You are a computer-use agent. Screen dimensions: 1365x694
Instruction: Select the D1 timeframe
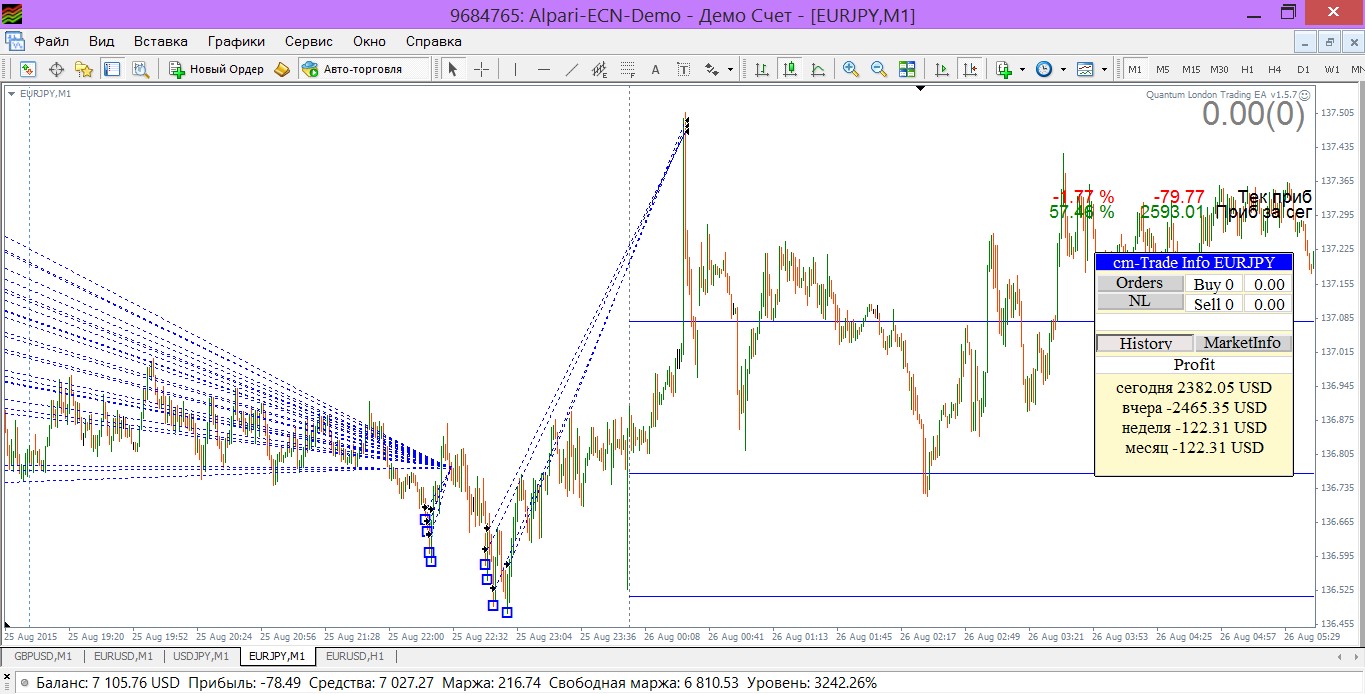coord(1303,69)
